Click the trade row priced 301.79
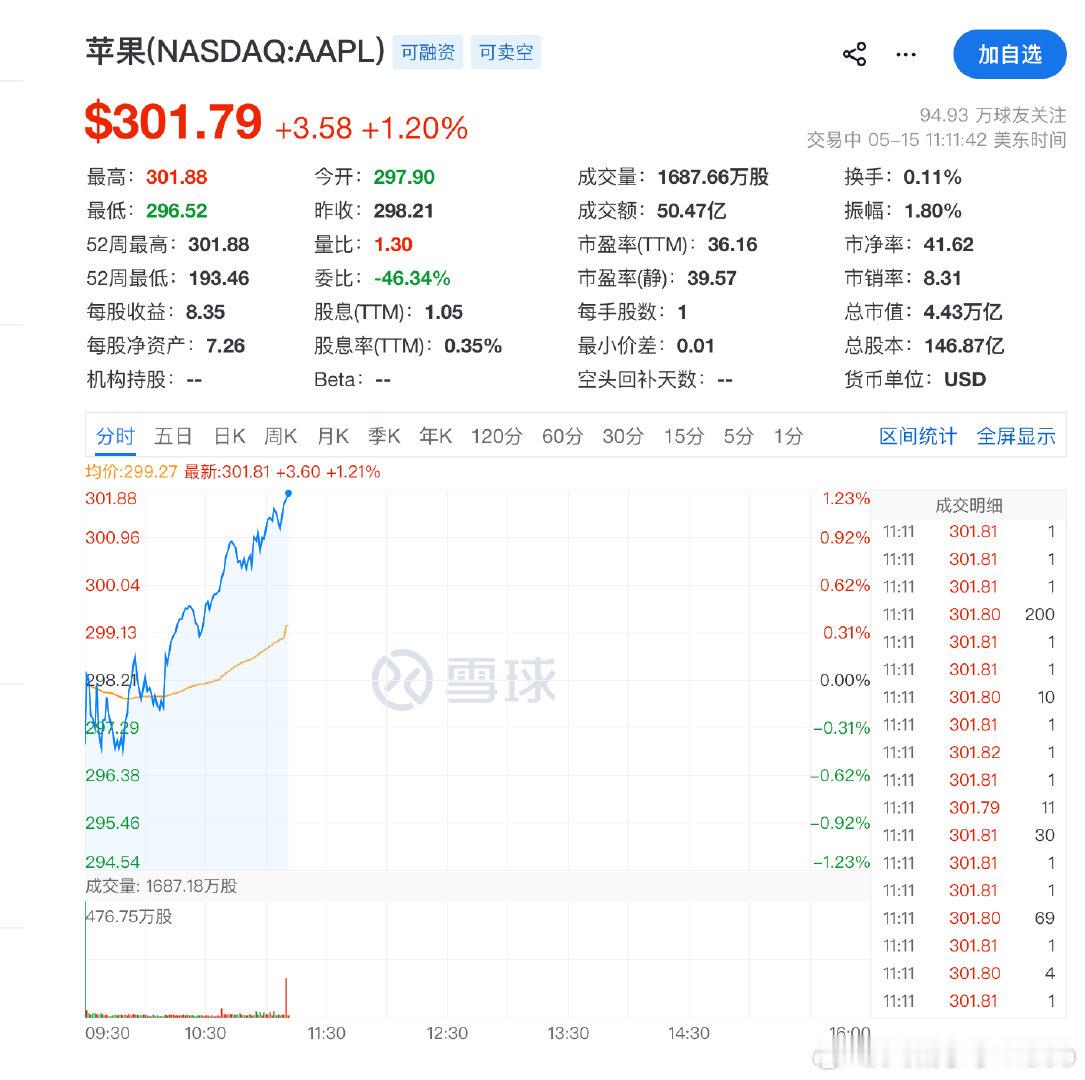The width and height of the screenshot is (1085, 1080). [x=968, y=807]
